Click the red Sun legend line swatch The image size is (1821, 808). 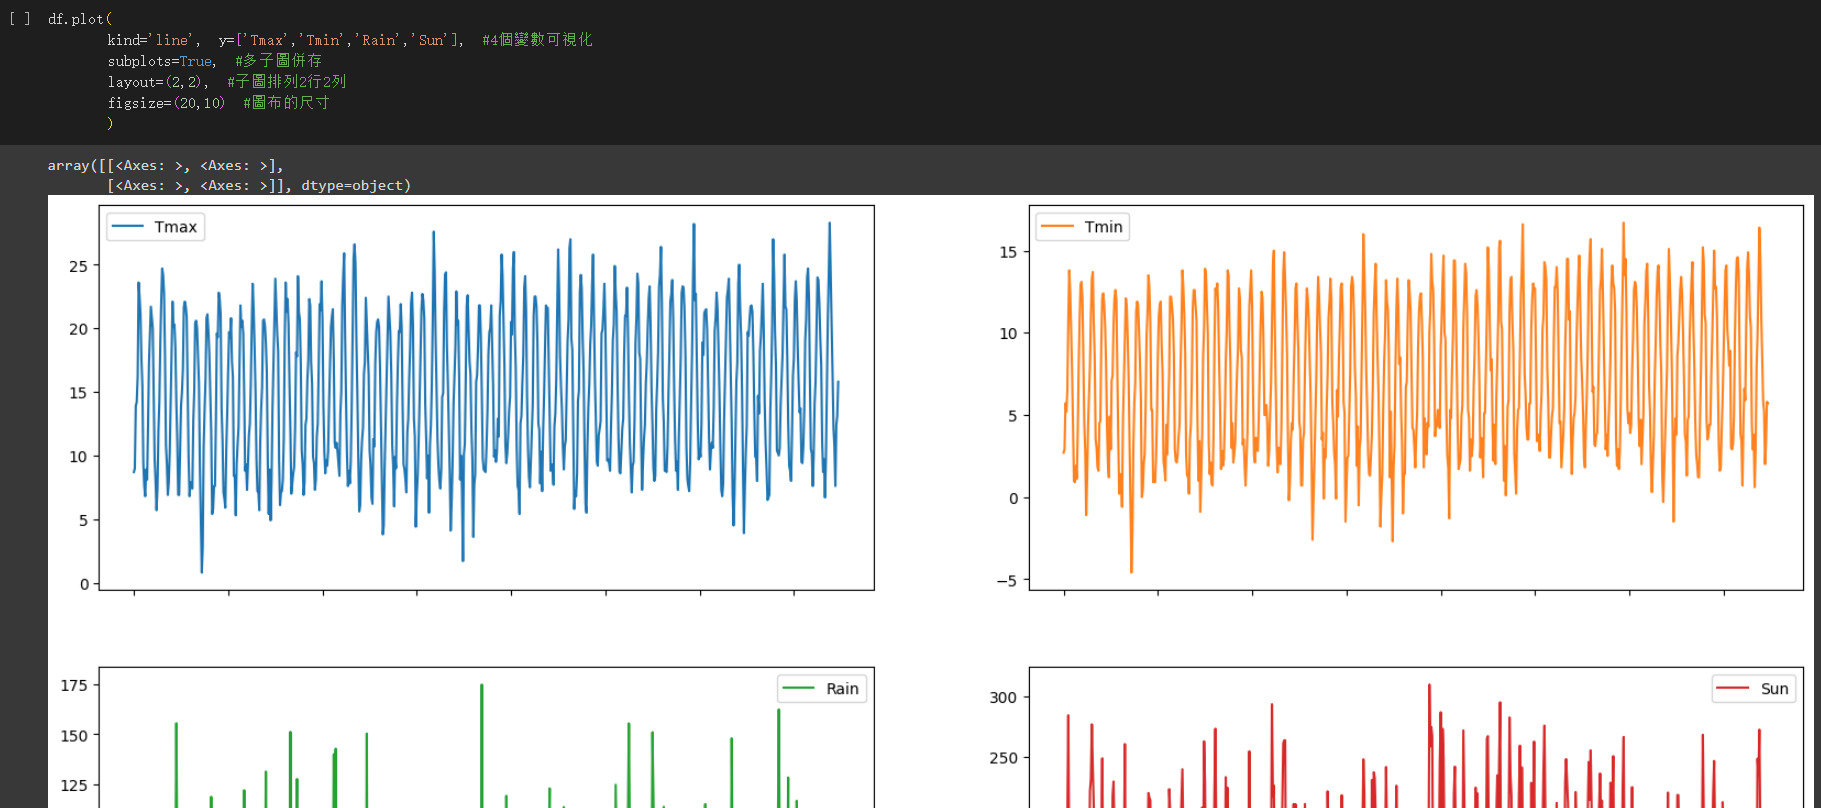tap(1732, 689)
